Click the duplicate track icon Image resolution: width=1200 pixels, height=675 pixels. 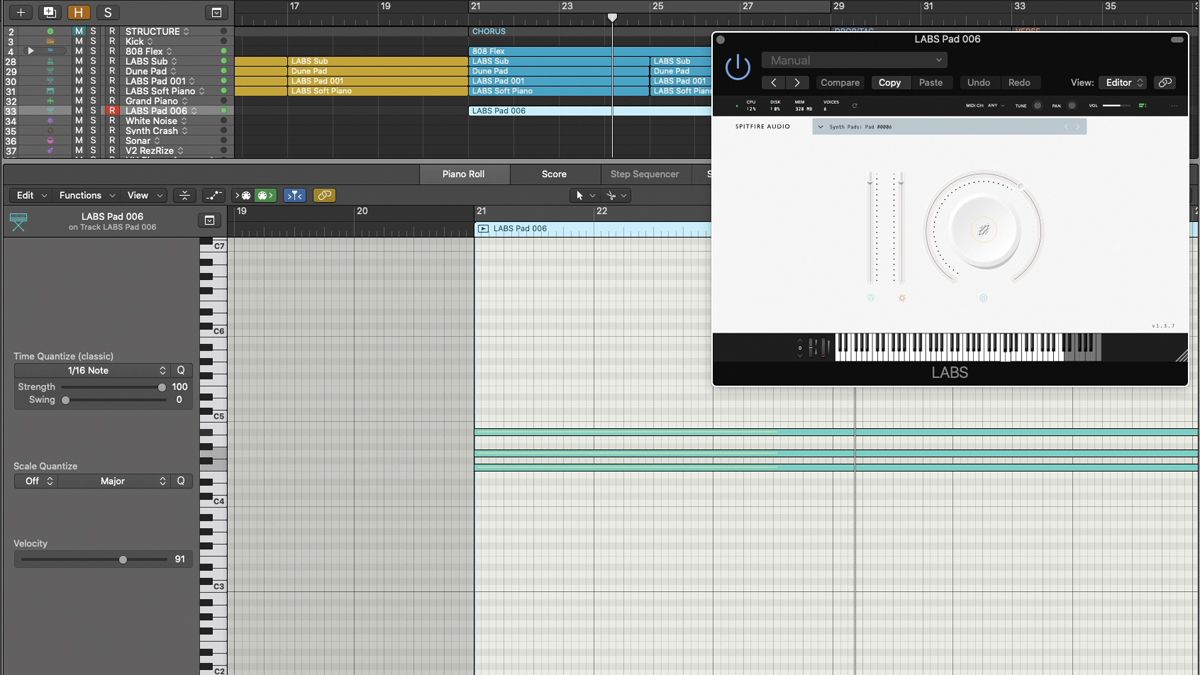pyautogui.click(x=49, y=13)
